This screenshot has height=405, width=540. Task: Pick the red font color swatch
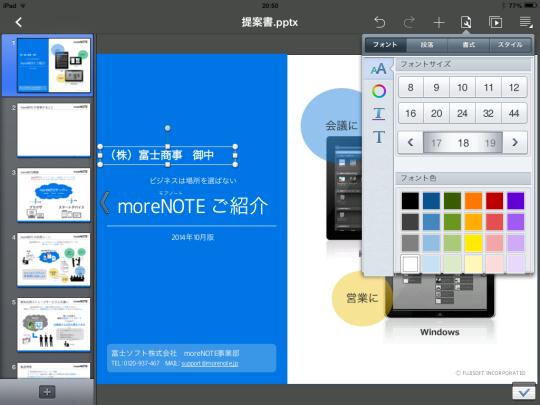click(x=495, y=201)
